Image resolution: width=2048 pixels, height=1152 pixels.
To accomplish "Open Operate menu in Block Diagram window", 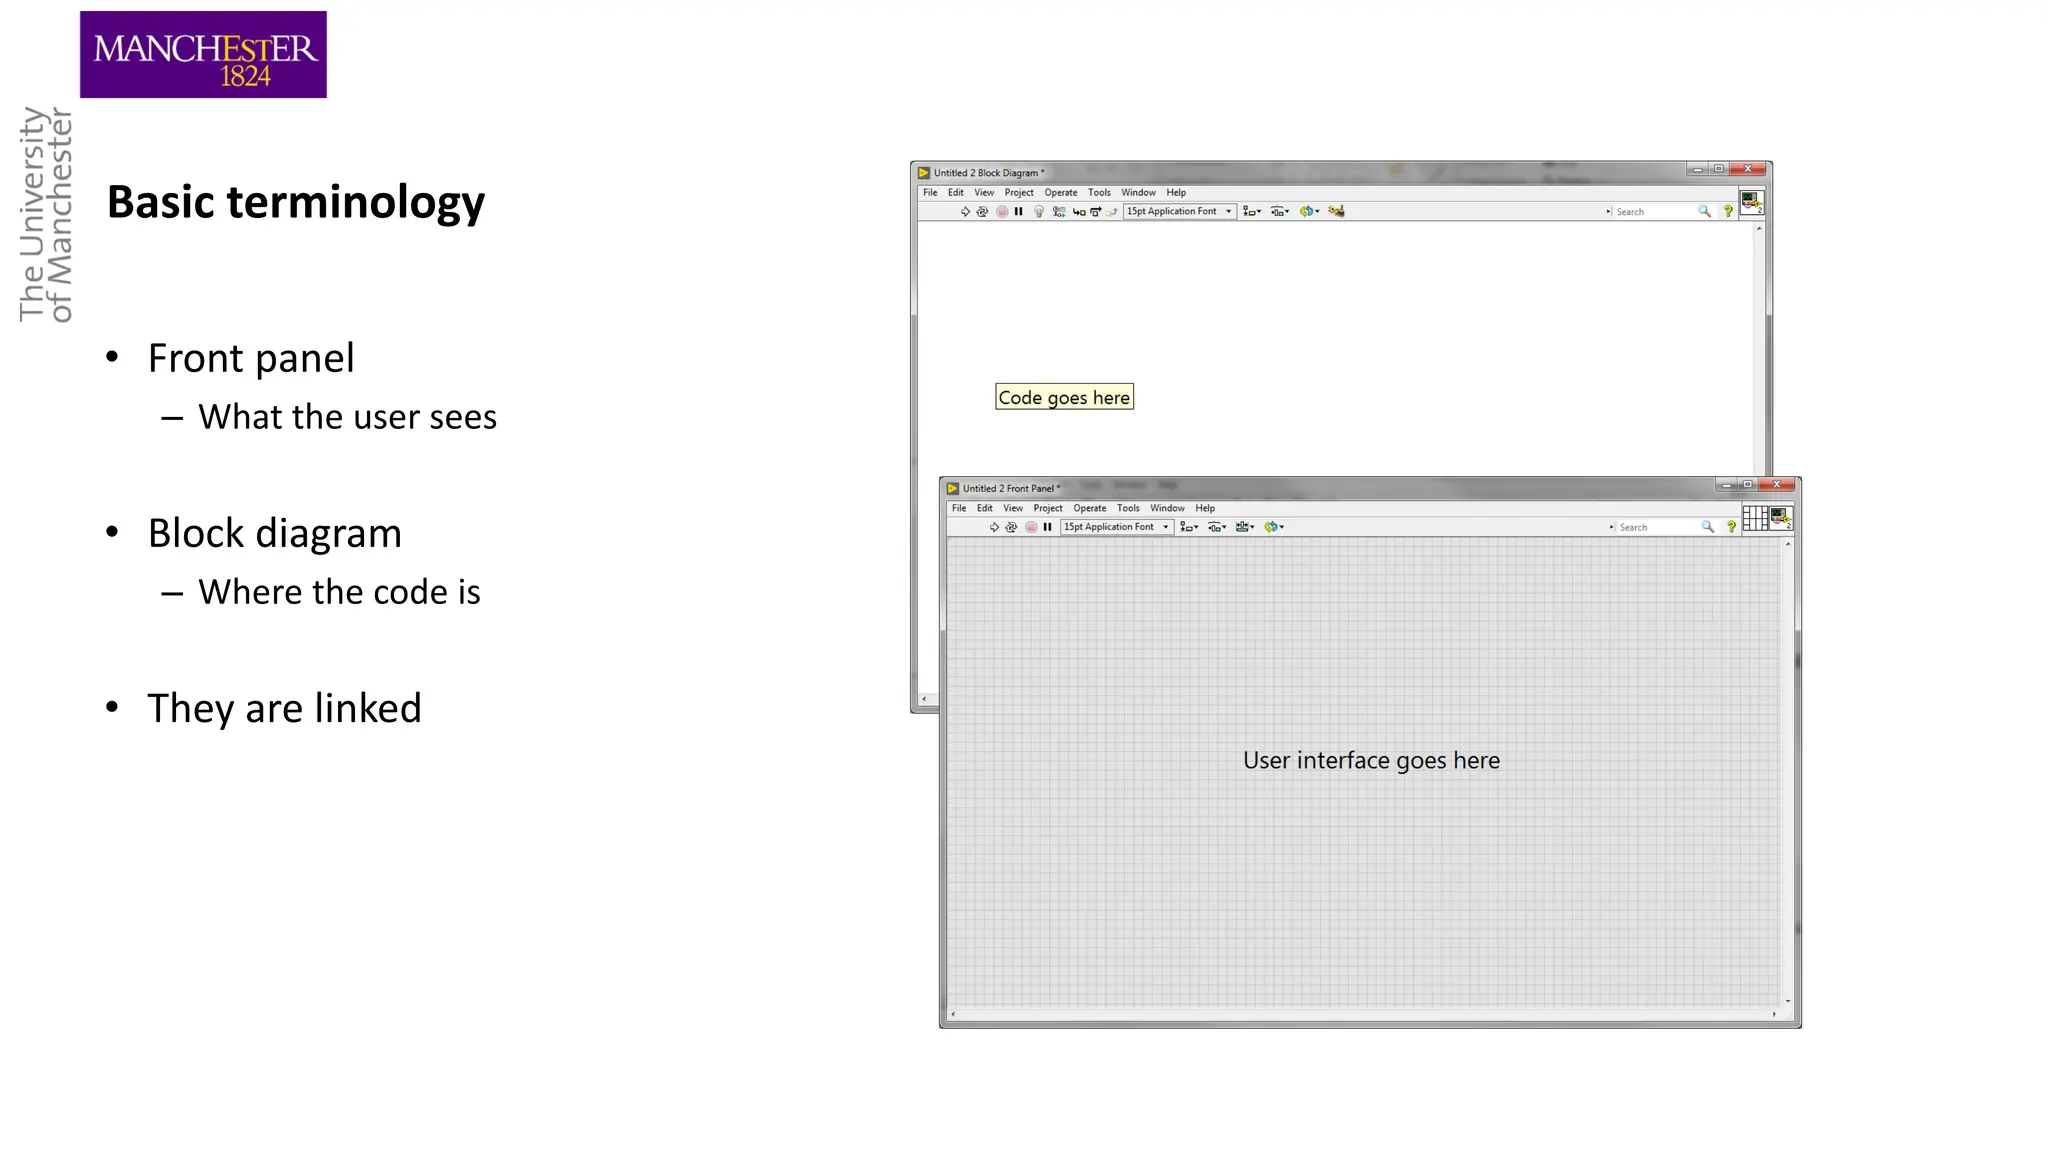I will [1061, 192].
